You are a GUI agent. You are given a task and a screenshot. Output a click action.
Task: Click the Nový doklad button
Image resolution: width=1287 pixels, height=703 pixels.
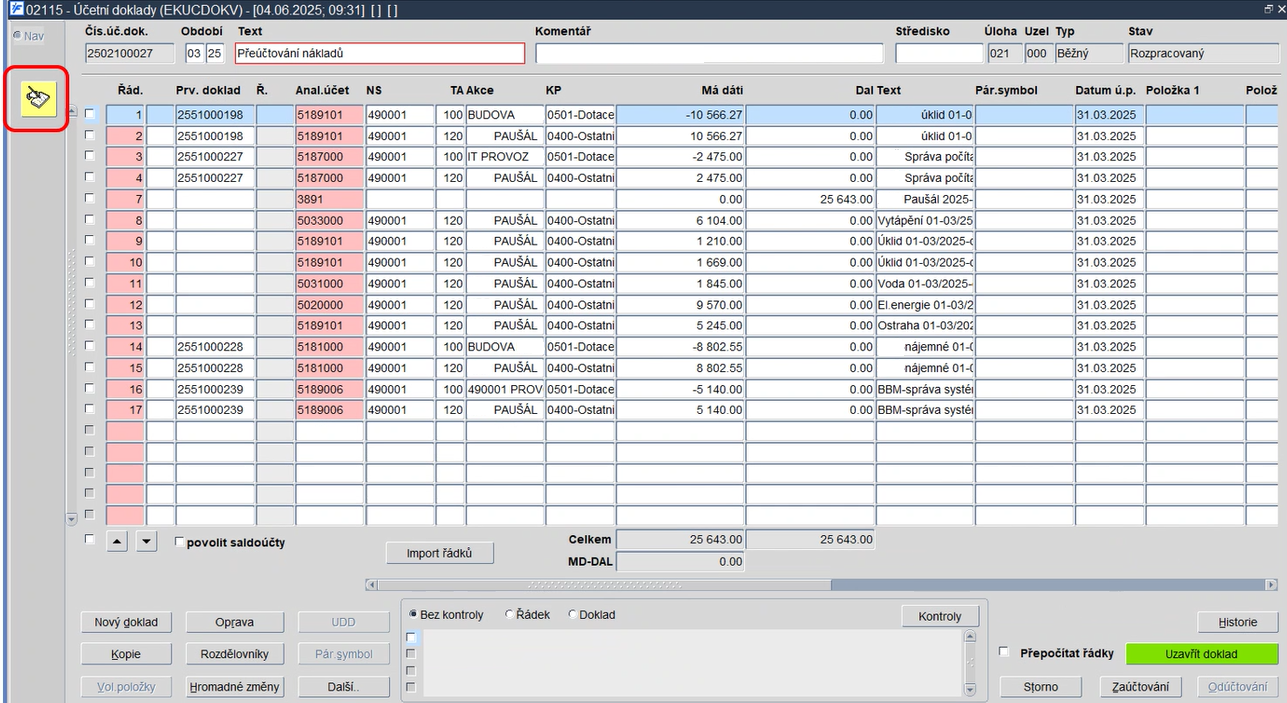pyautogui.click(x=126, y=622)
